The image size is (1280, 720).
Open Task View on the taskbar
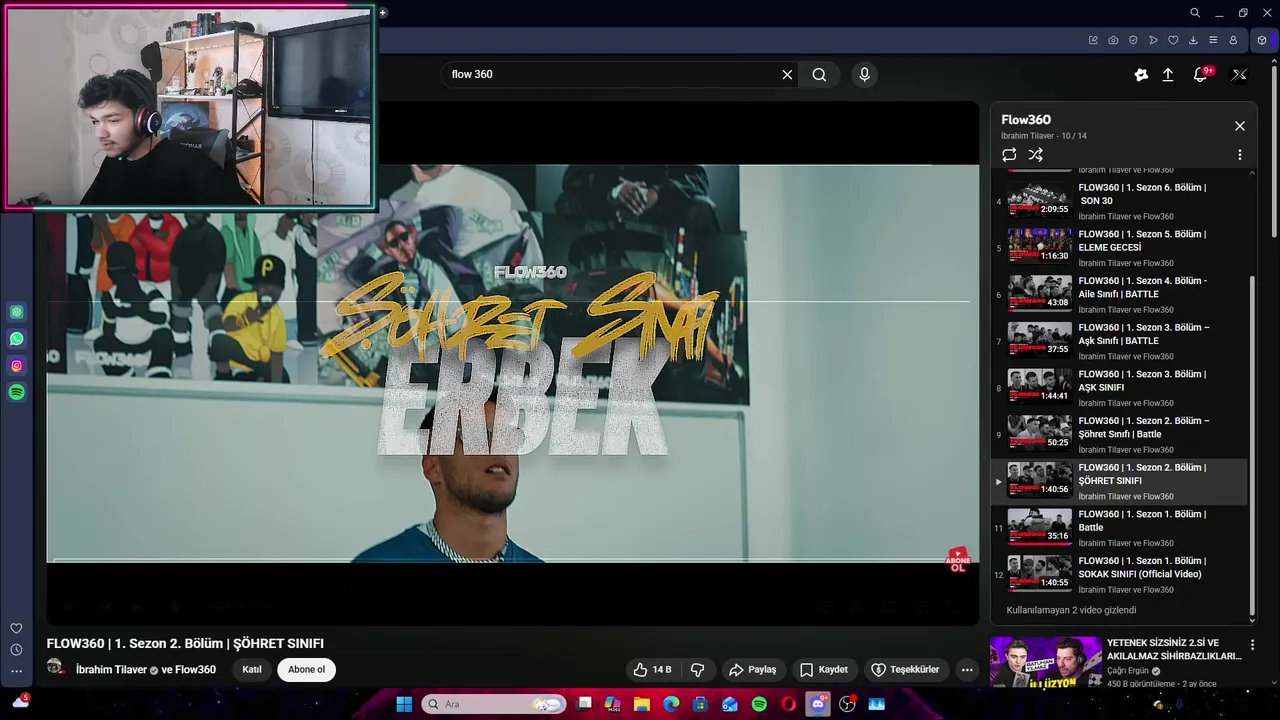(584, 704)
